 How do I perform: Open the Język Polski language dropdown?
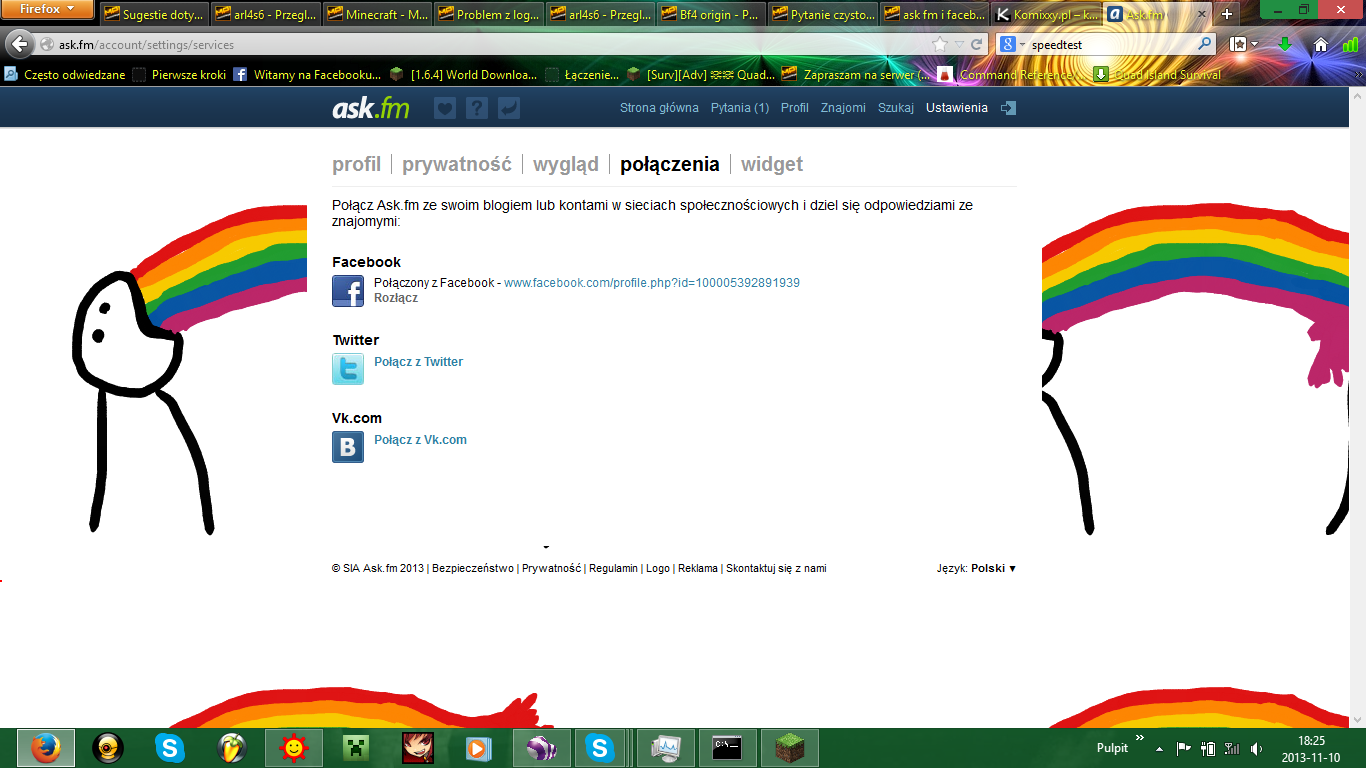(x=976, y=568)
